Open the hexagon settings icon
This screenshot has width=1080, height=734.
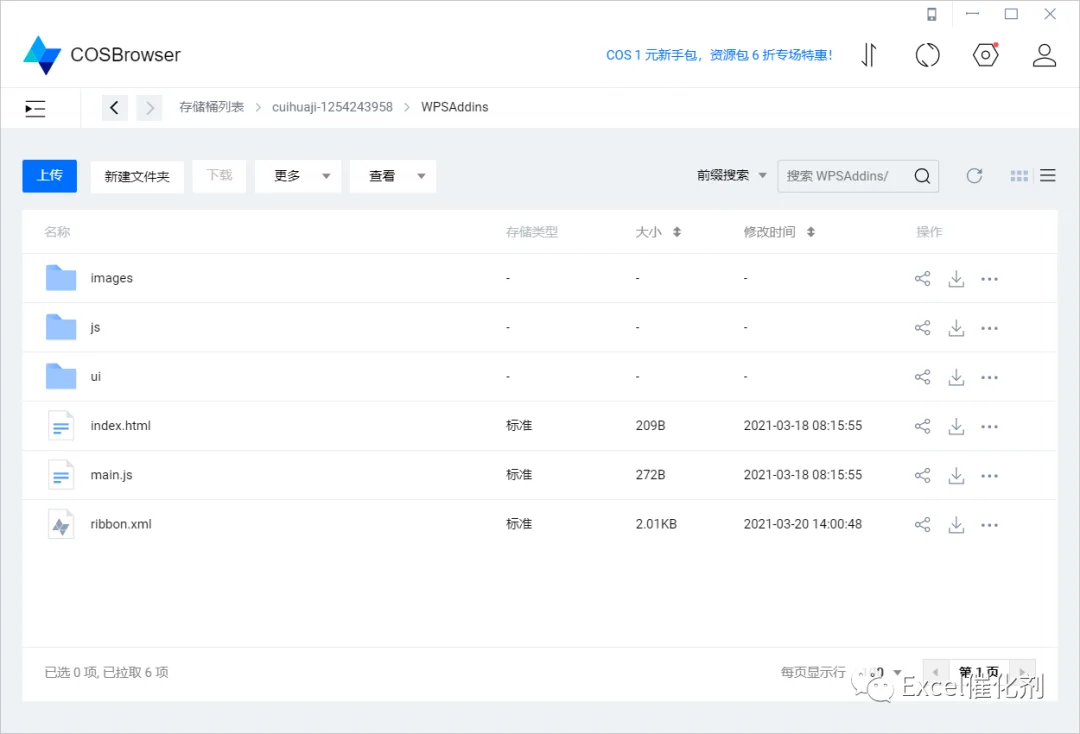(x=986, y=55)
